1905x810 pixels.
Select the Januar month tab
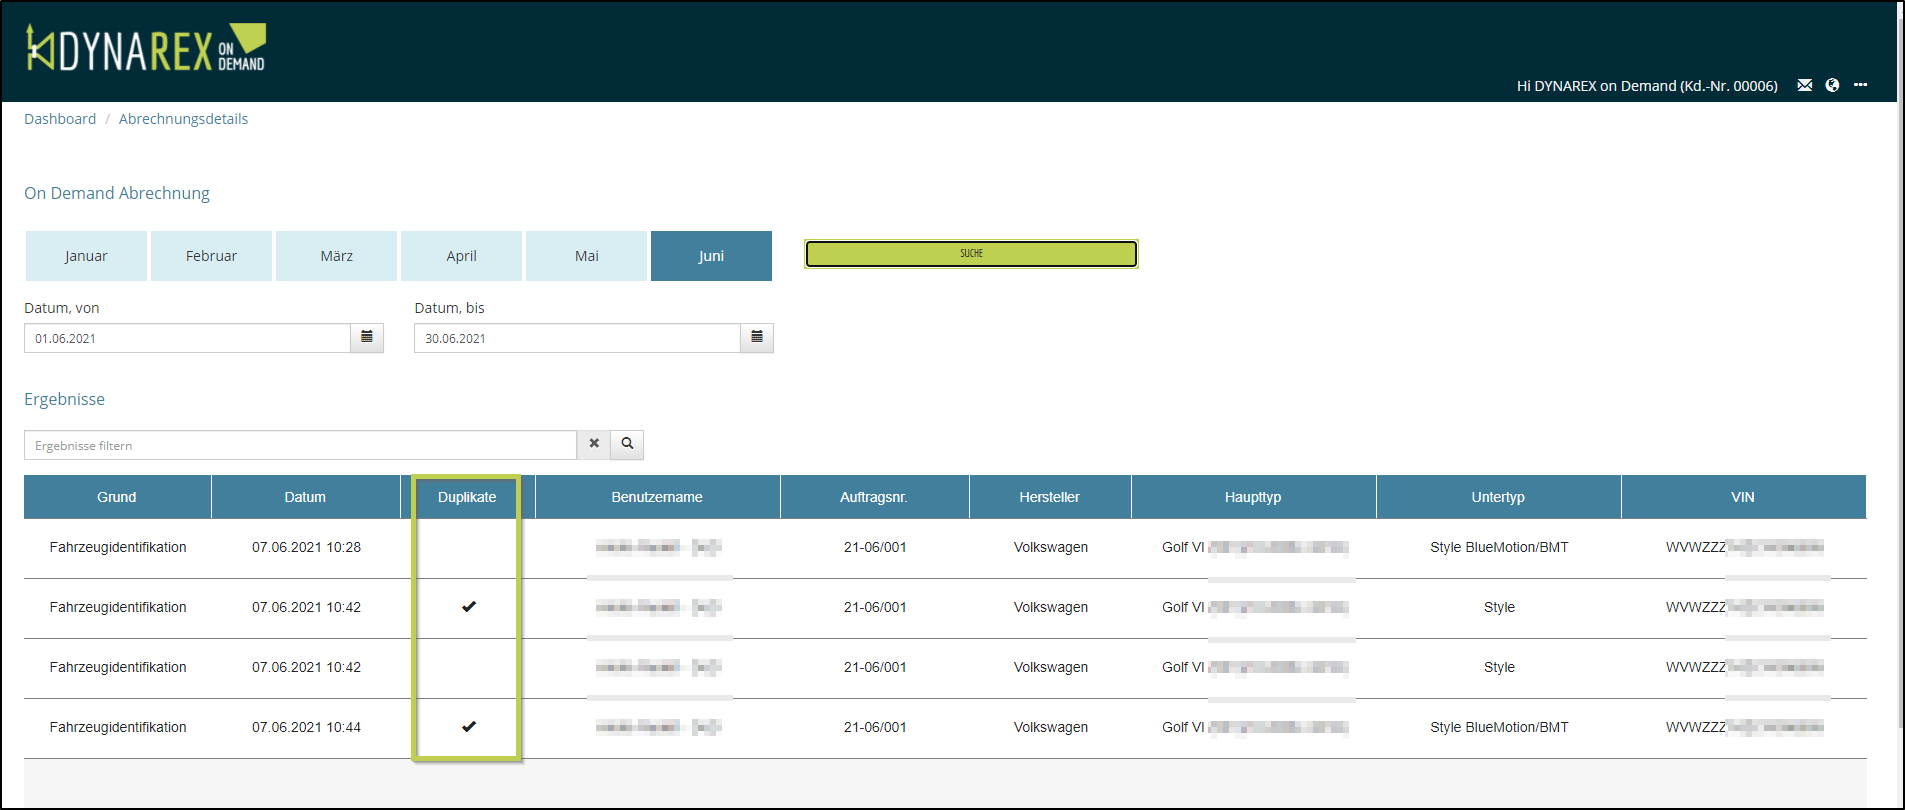[x=86, y=256]
